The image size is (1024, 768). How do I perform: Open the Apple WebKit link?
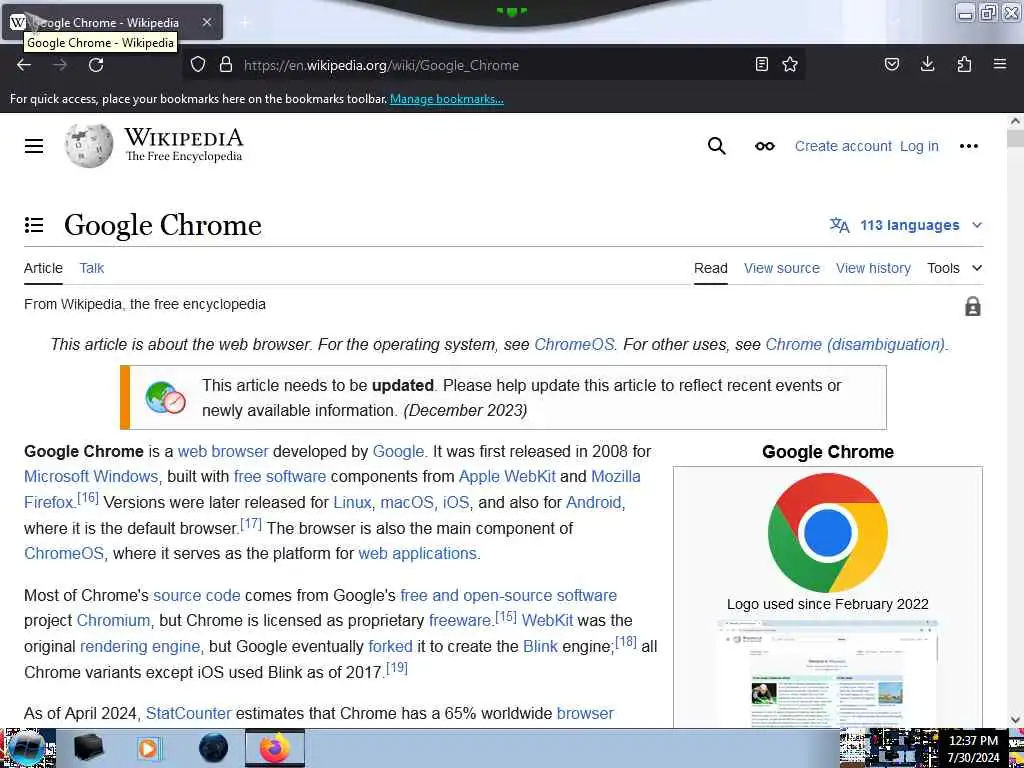click(x=507, y=476)
